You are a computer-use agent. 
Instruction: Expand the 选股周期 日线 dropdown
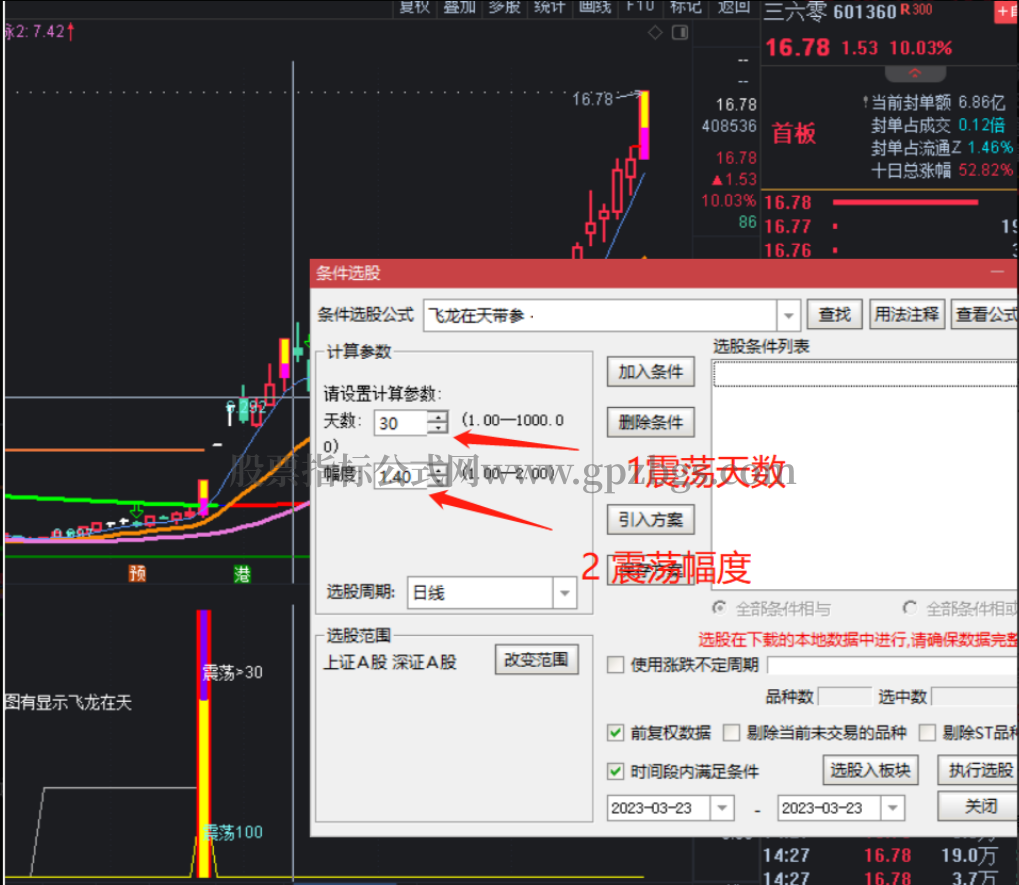[565, 593]
